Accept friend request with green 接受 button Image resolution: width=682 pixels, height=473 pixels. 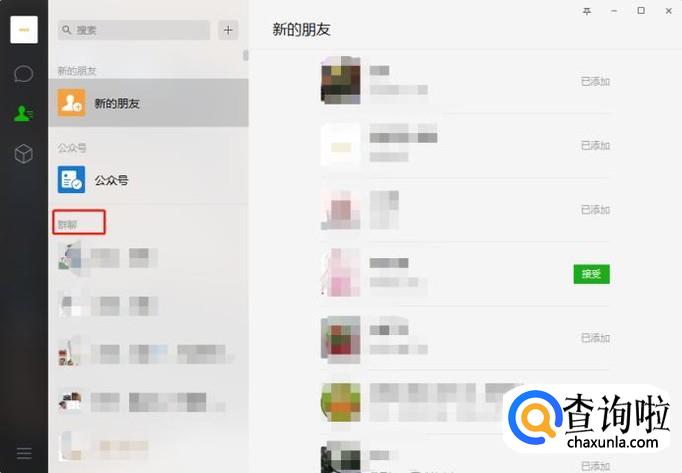pos(592,274)
